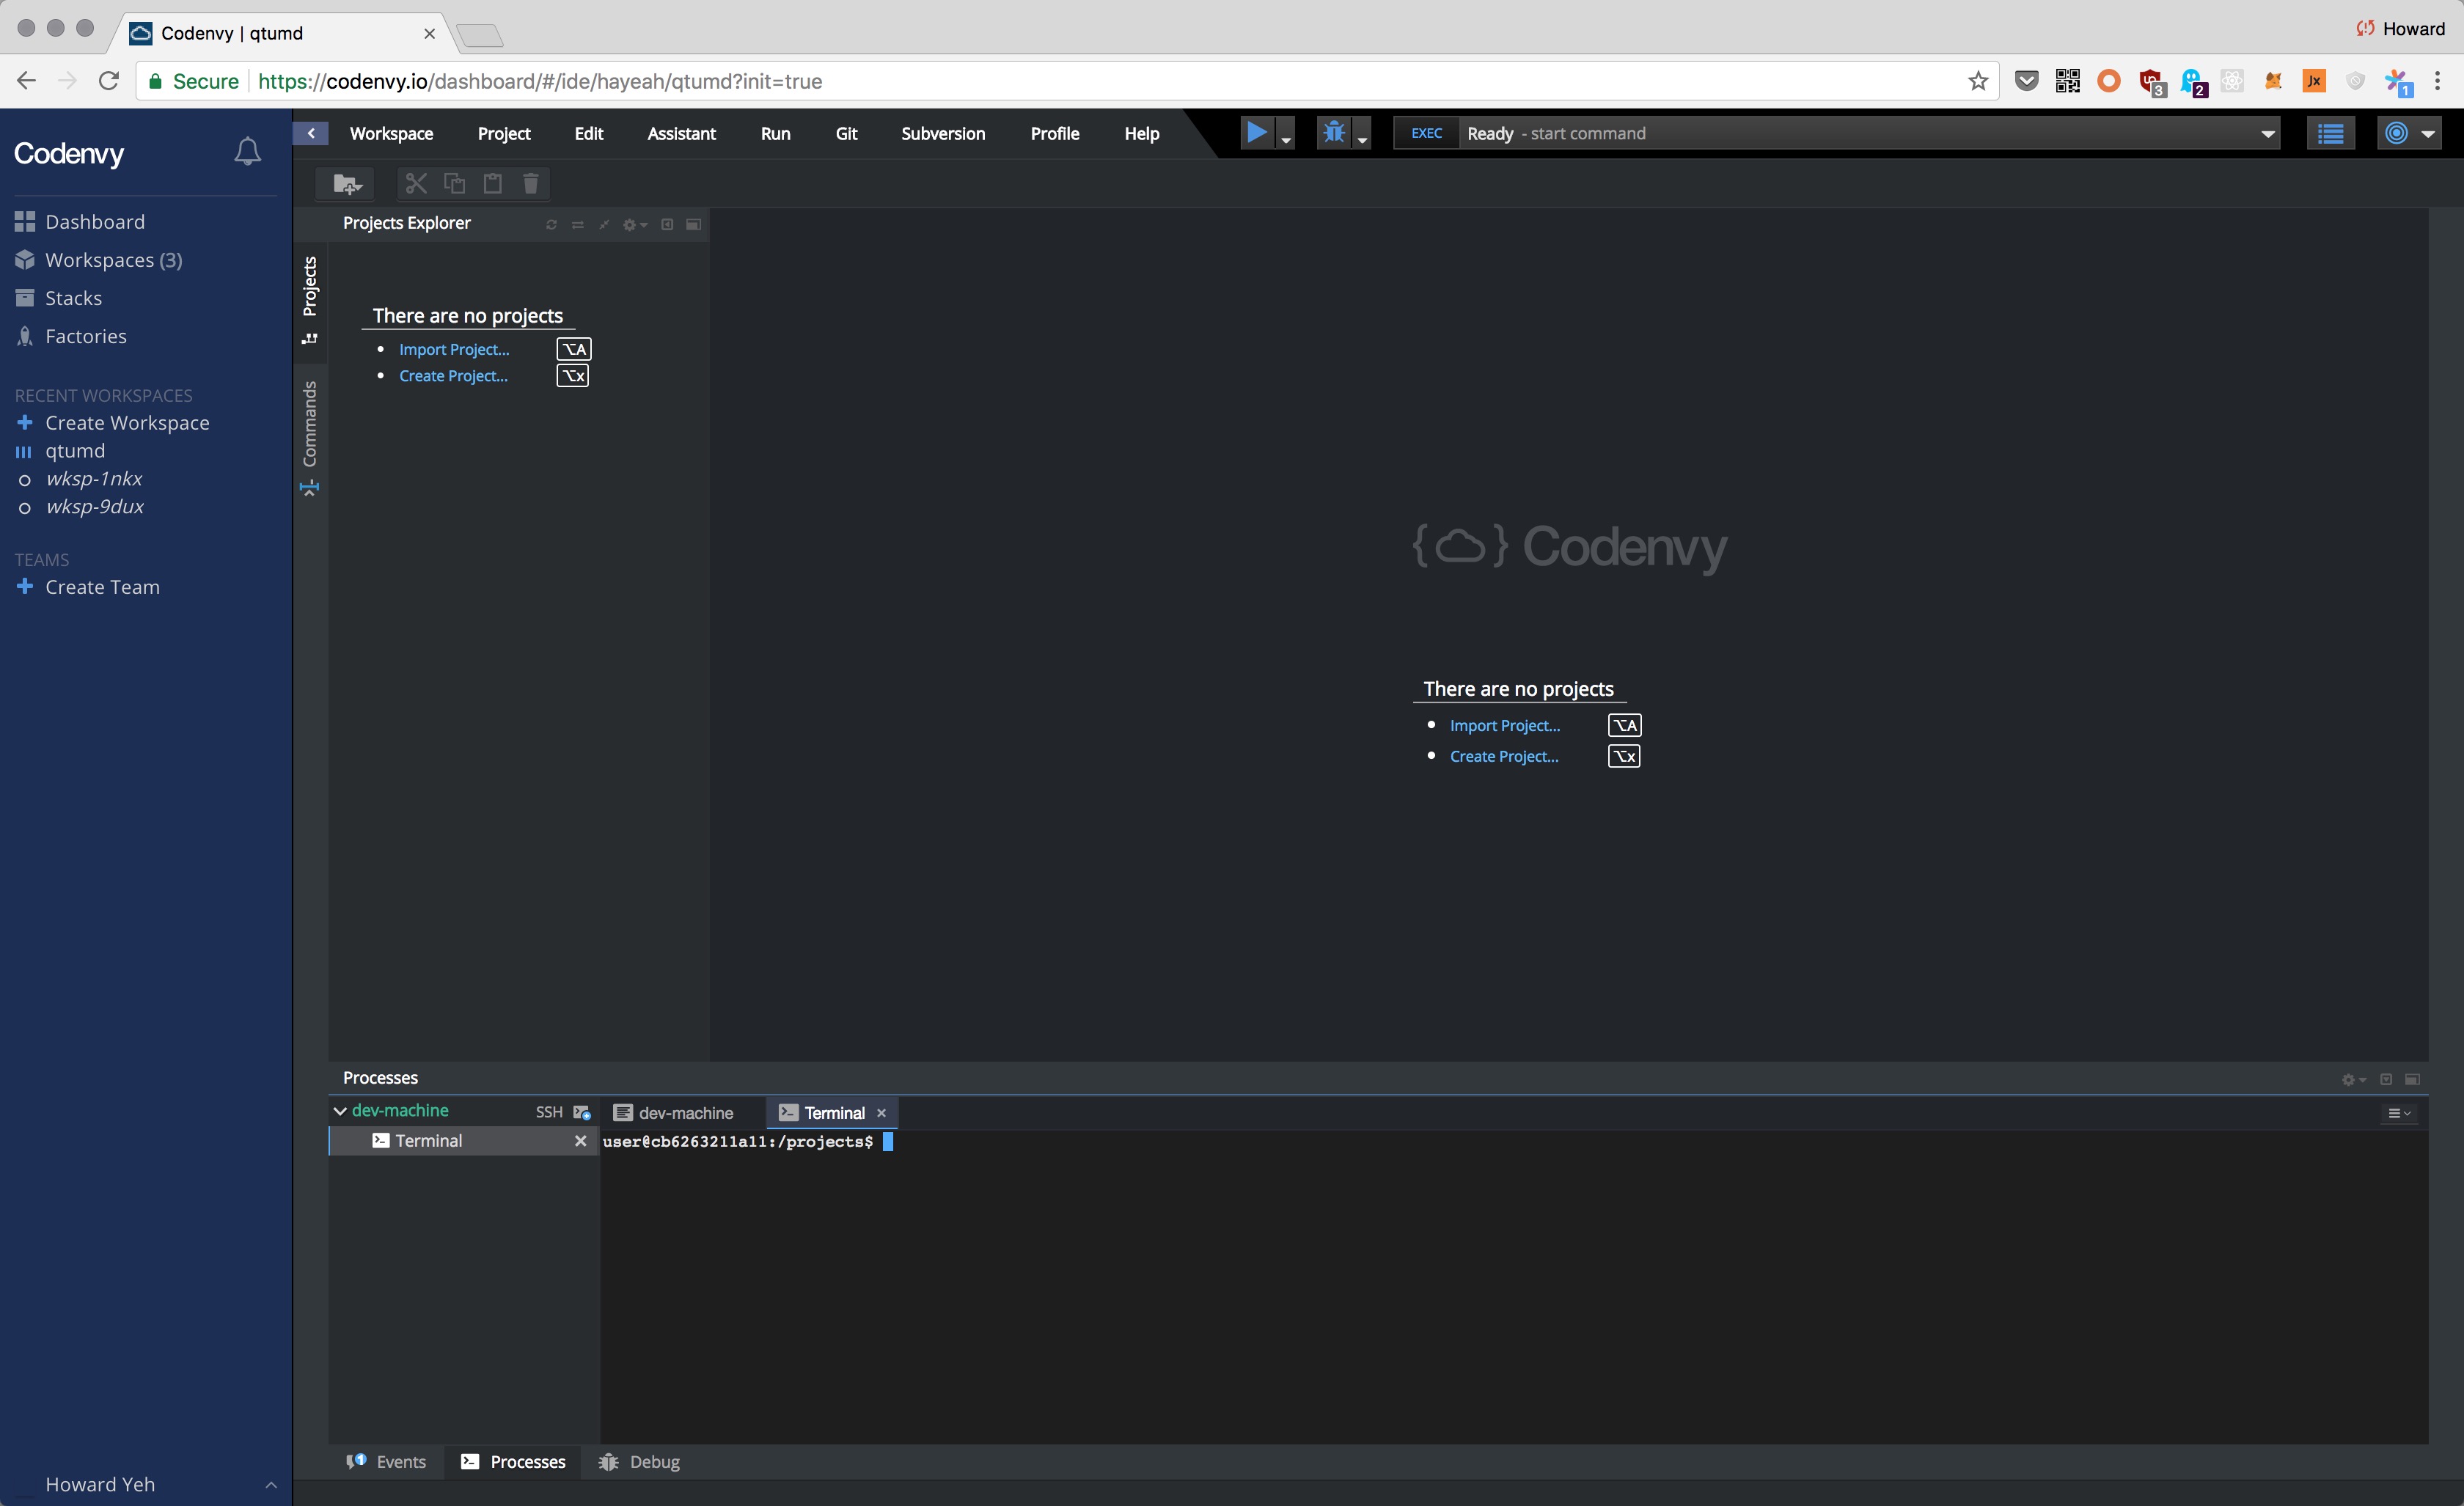
Task: Click Create Workspace in sidebar
Action: coord(112,423)
